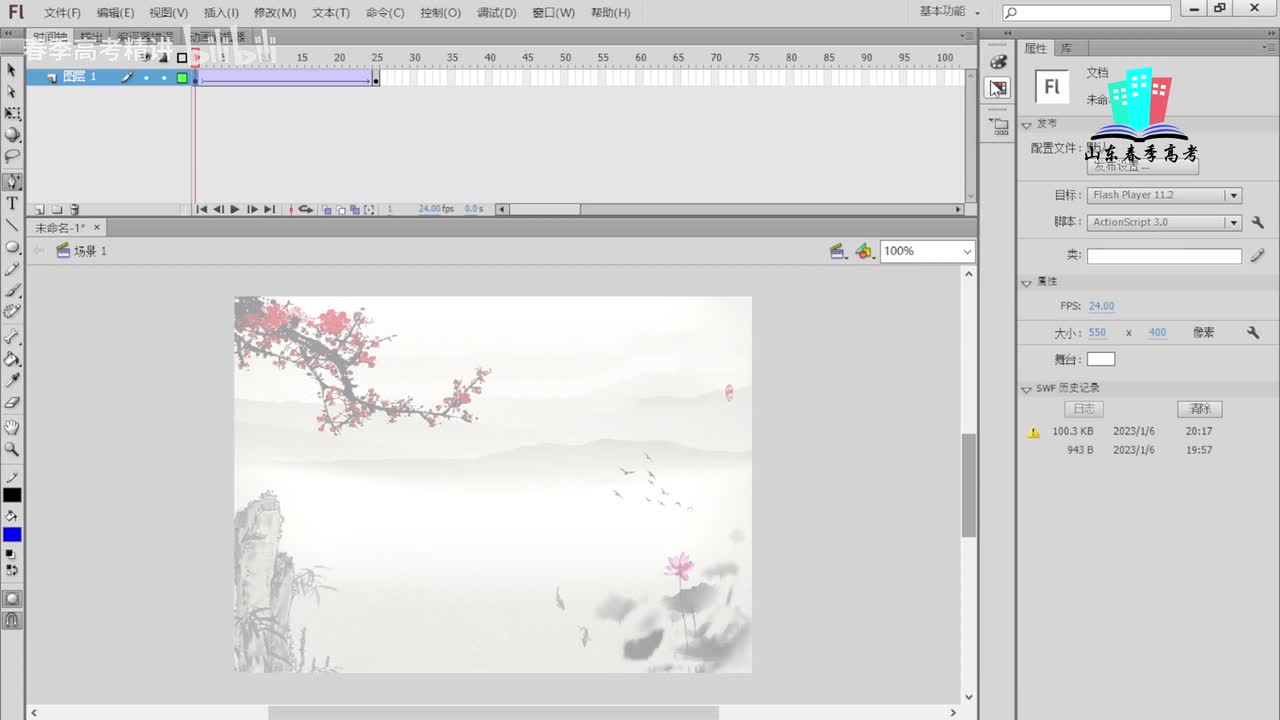Open Edit Scene clapperboard menu
The width and height of the screenshot is (1280, 720).
(838, 252)
